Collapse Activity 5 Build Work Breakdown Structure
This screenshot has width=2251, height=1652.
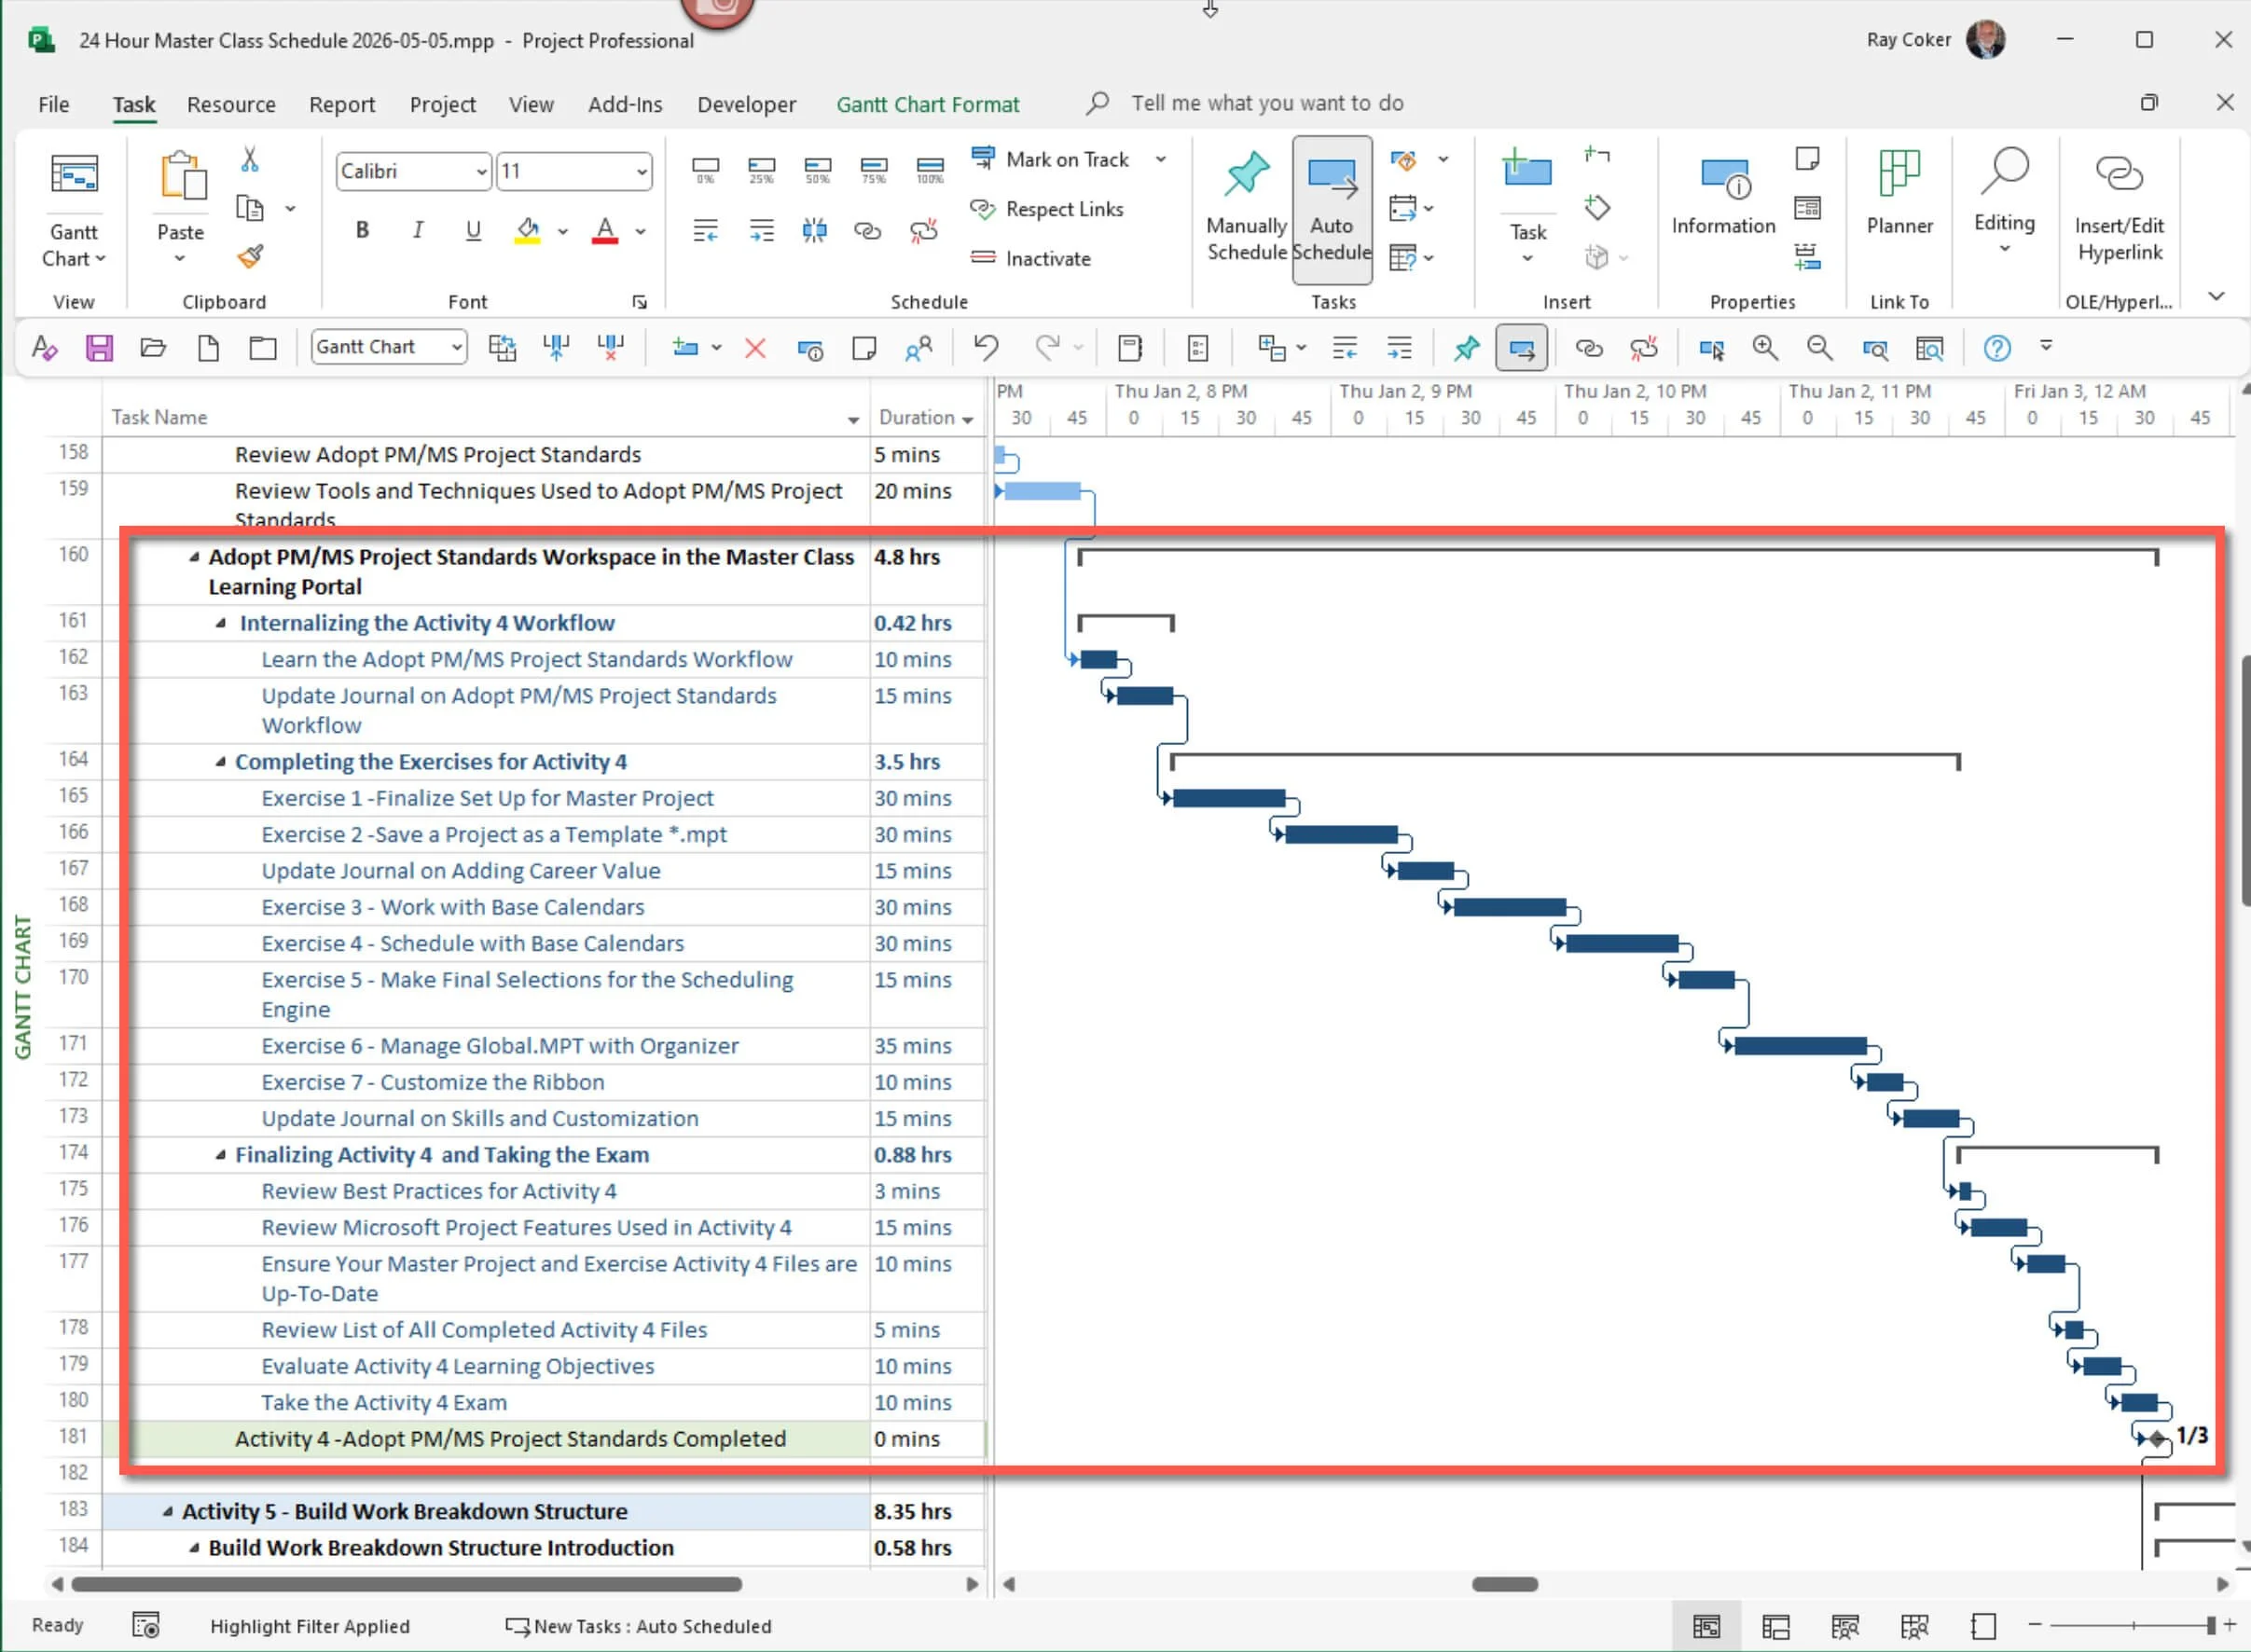pos(168,1512)
